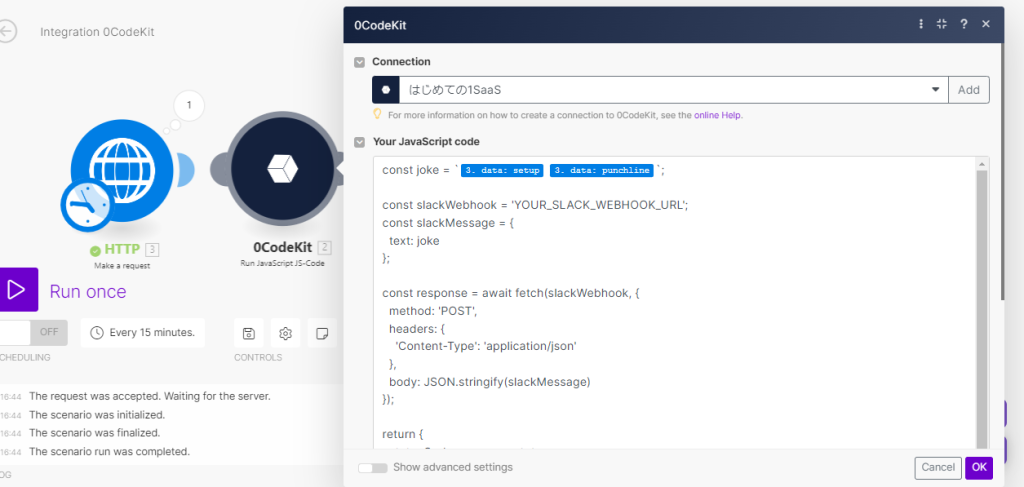Screen dimensions: 1024x487
Task: Click the log line "The scenario was initialized."
Action: [x=97, y=415]
